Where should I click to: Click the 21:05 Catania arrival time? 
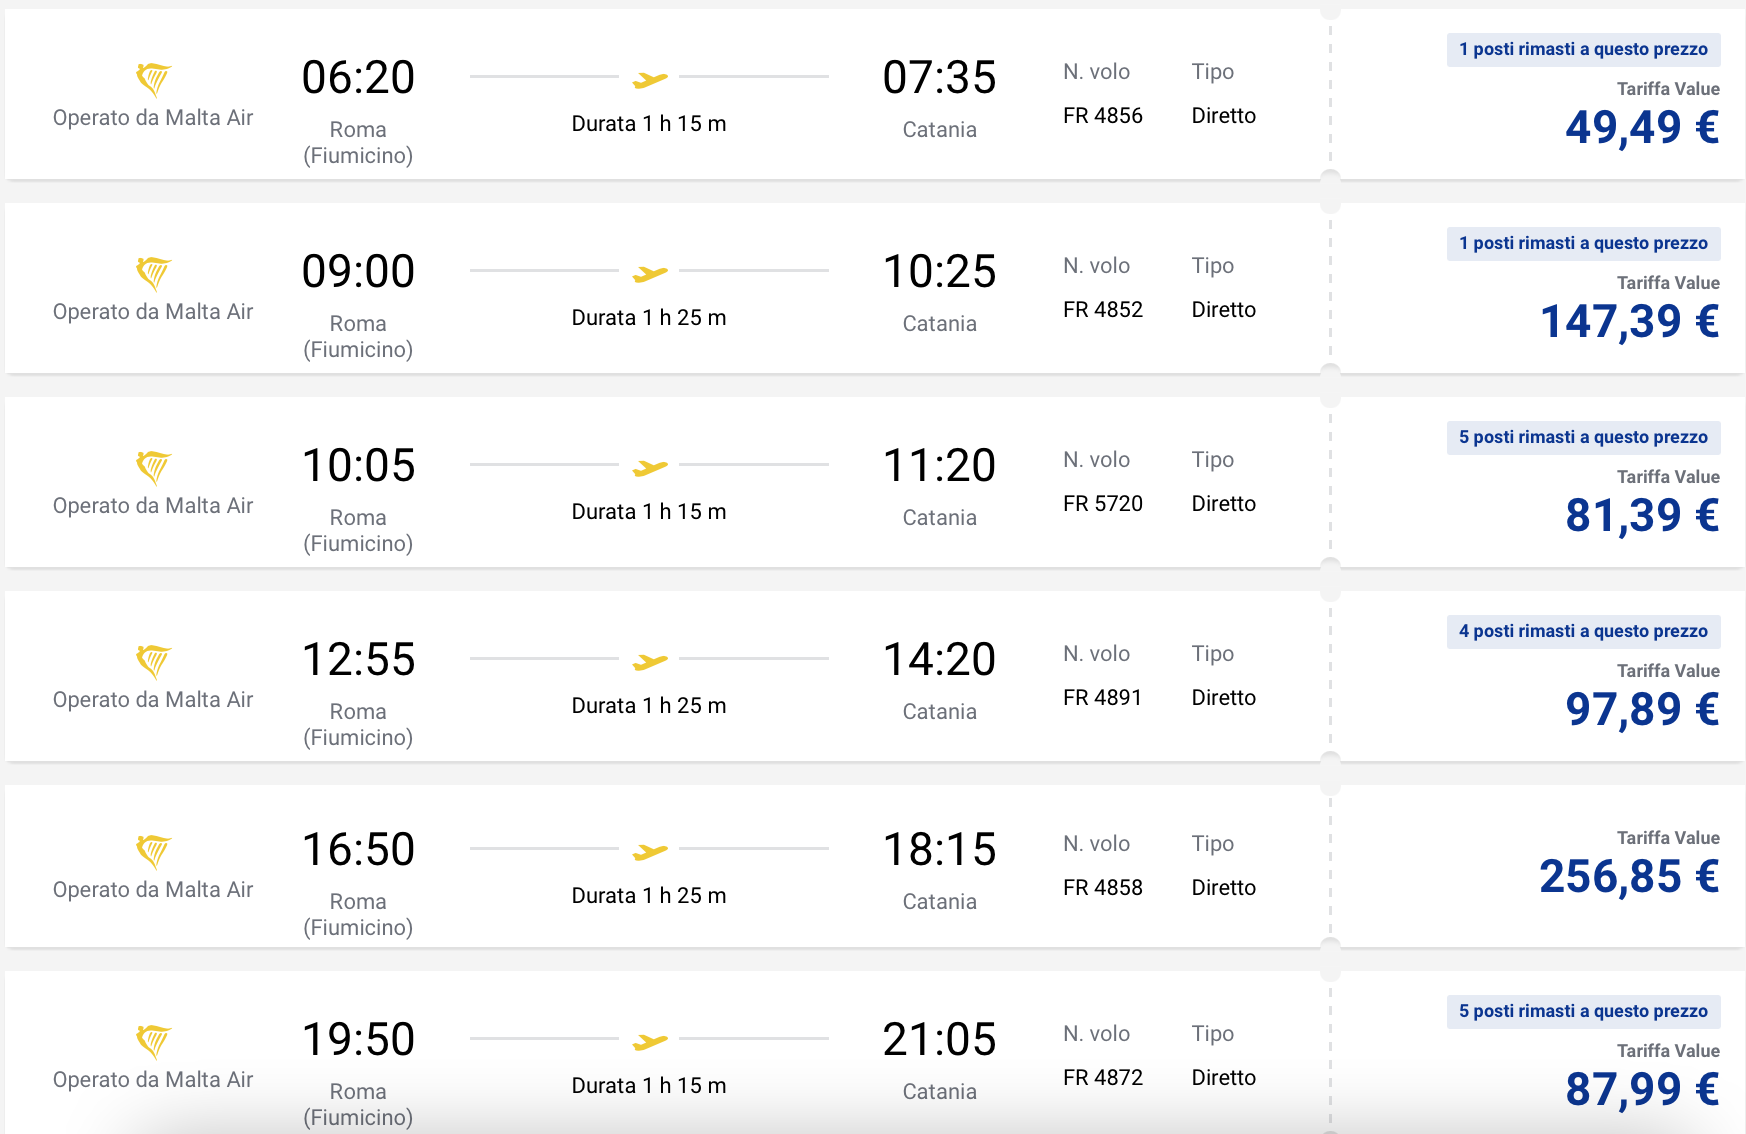coord(939,1039)
